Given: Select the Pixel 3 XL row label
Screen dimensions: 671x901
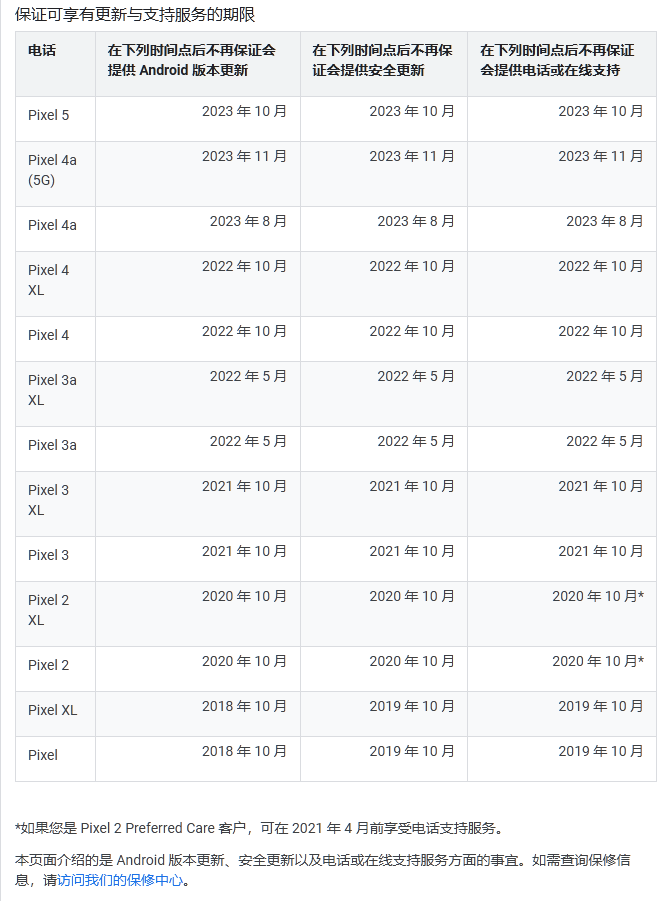Looking at the screenshot, I should point(49,500).
